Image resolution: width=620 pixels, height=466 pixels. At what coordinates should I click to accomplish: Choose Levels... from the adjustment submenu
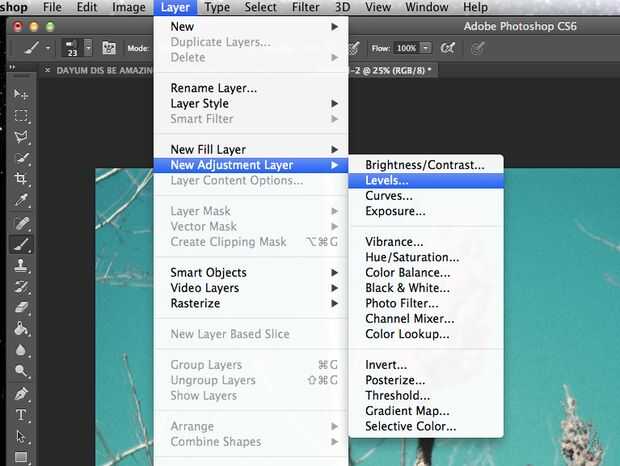point(387,181)
